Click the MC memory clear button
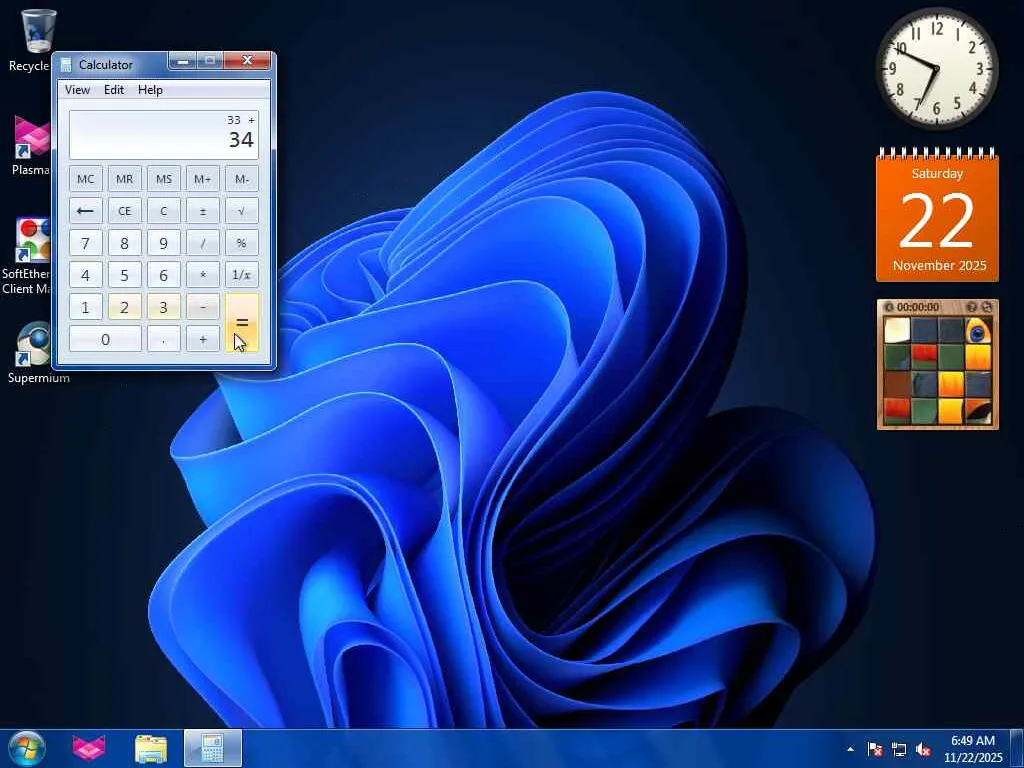 pos(86,179)
